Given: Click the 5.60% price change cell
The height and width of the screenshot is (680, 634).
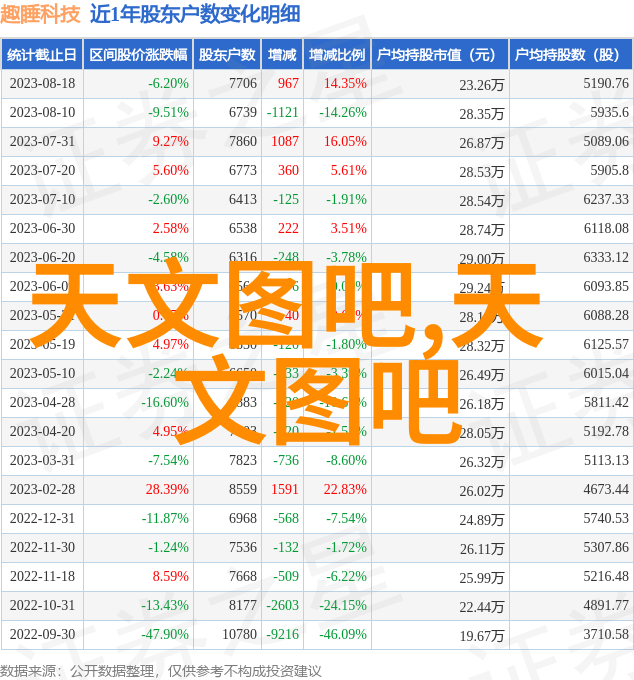Looking at the screenshot, I should pos(170,170).
